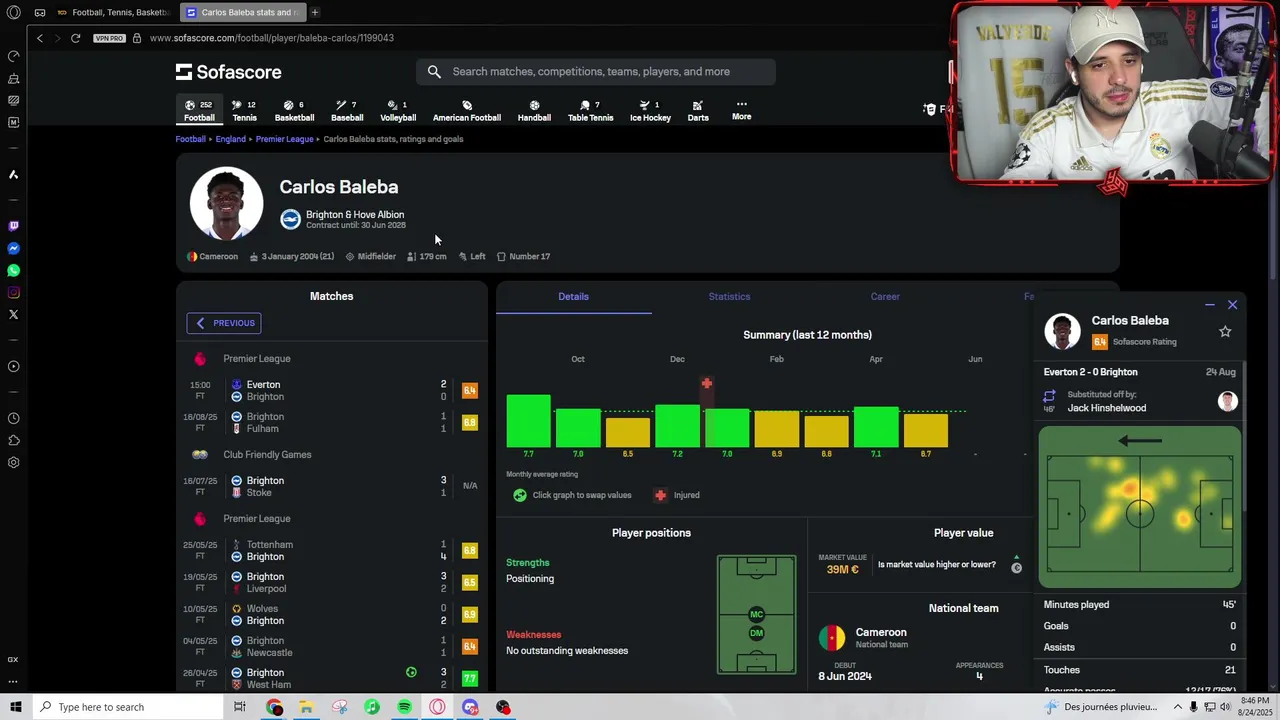Open Brighton & Hove Albion team page
This screenshot has height=720, width=1280.
[355, 215]
